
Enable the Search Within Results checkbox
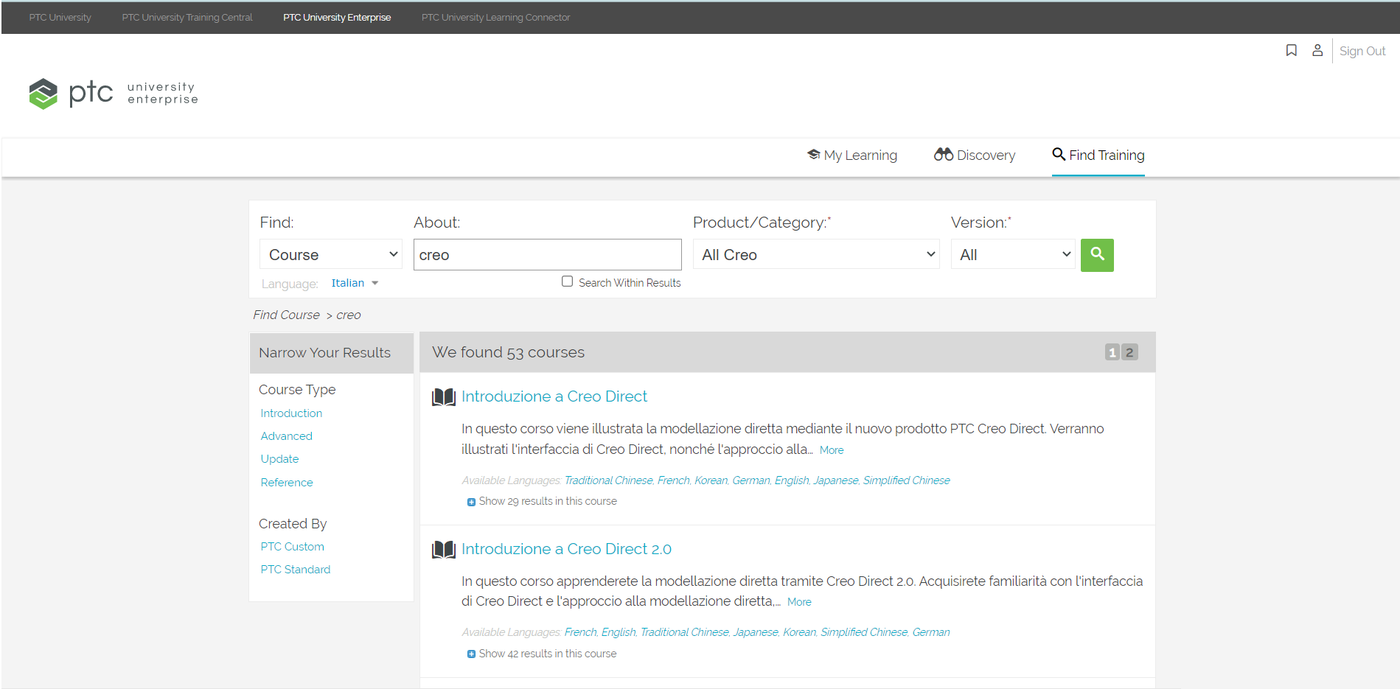coord(568,282)
